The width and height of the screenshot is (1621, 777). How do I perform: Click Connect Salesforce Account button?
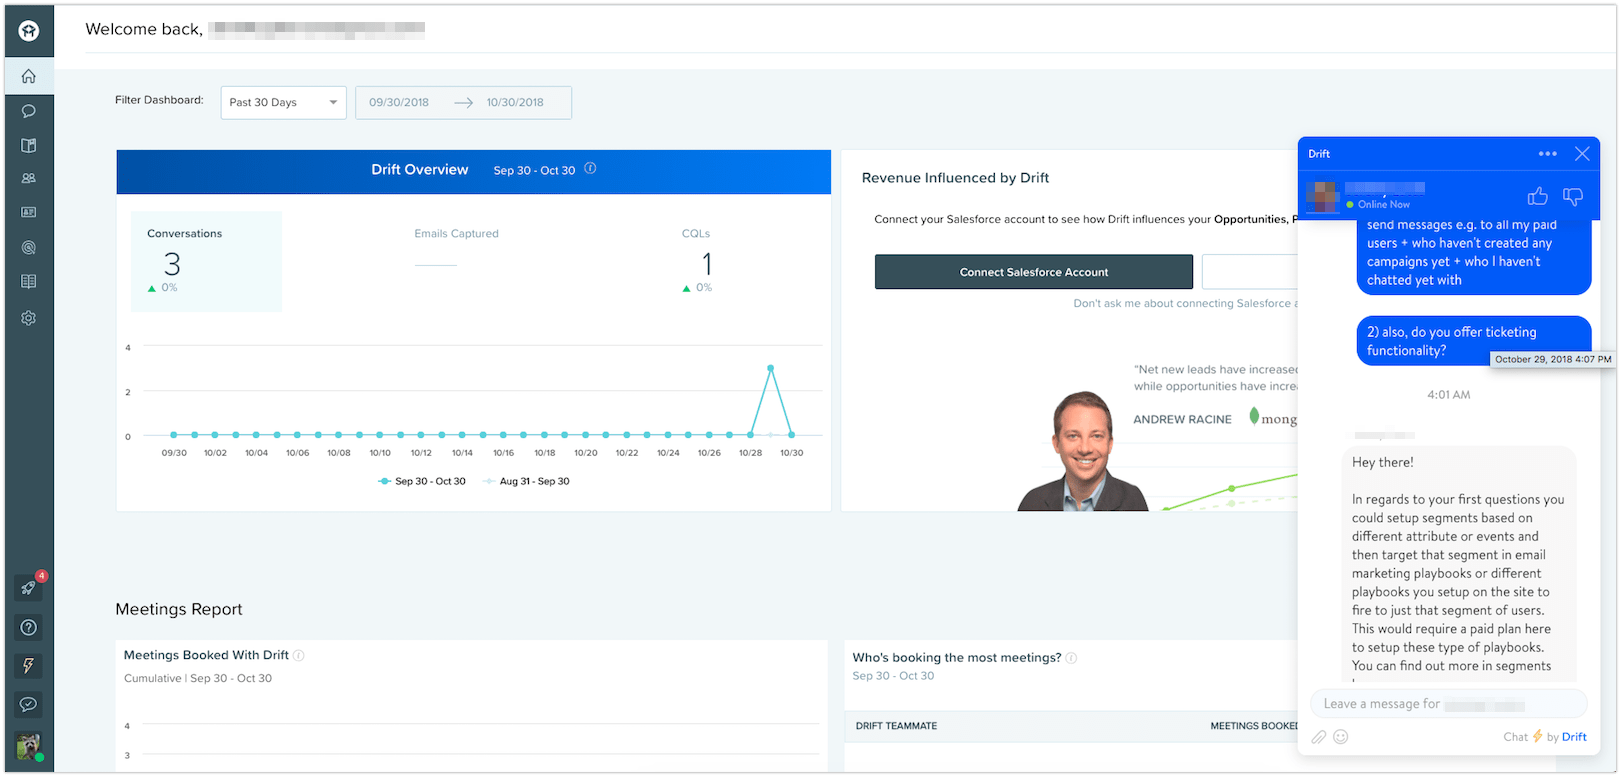click(1034, 272)
